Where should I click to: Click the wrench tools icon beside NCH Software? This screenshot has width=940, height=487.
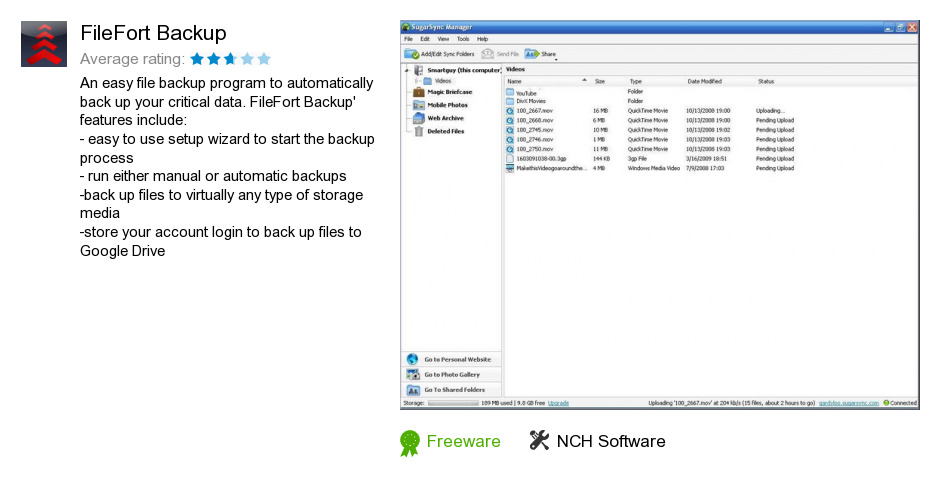coord(539,441)
